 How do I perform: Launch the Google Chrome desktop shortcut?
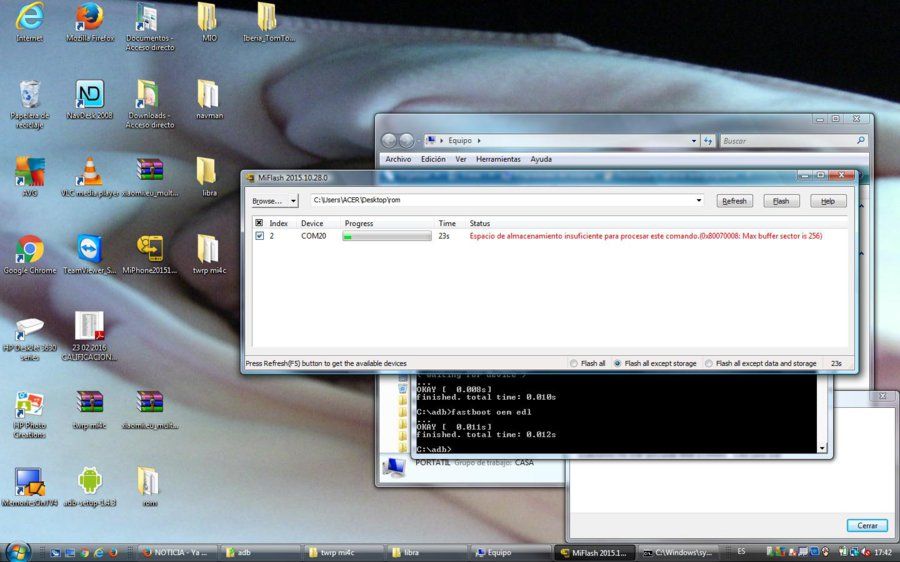pyautogui.click(x=29, y=254)
